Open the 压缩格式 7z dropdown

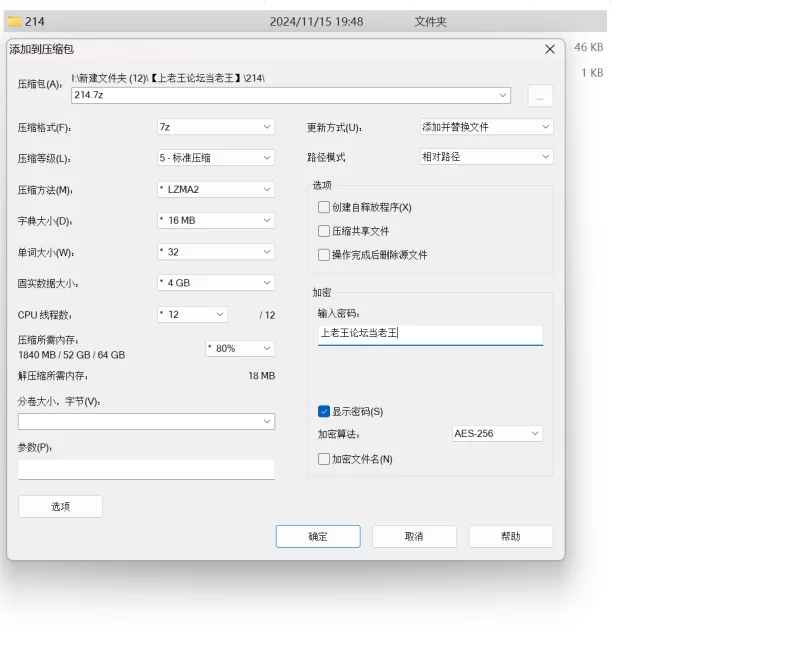[216, 127]
